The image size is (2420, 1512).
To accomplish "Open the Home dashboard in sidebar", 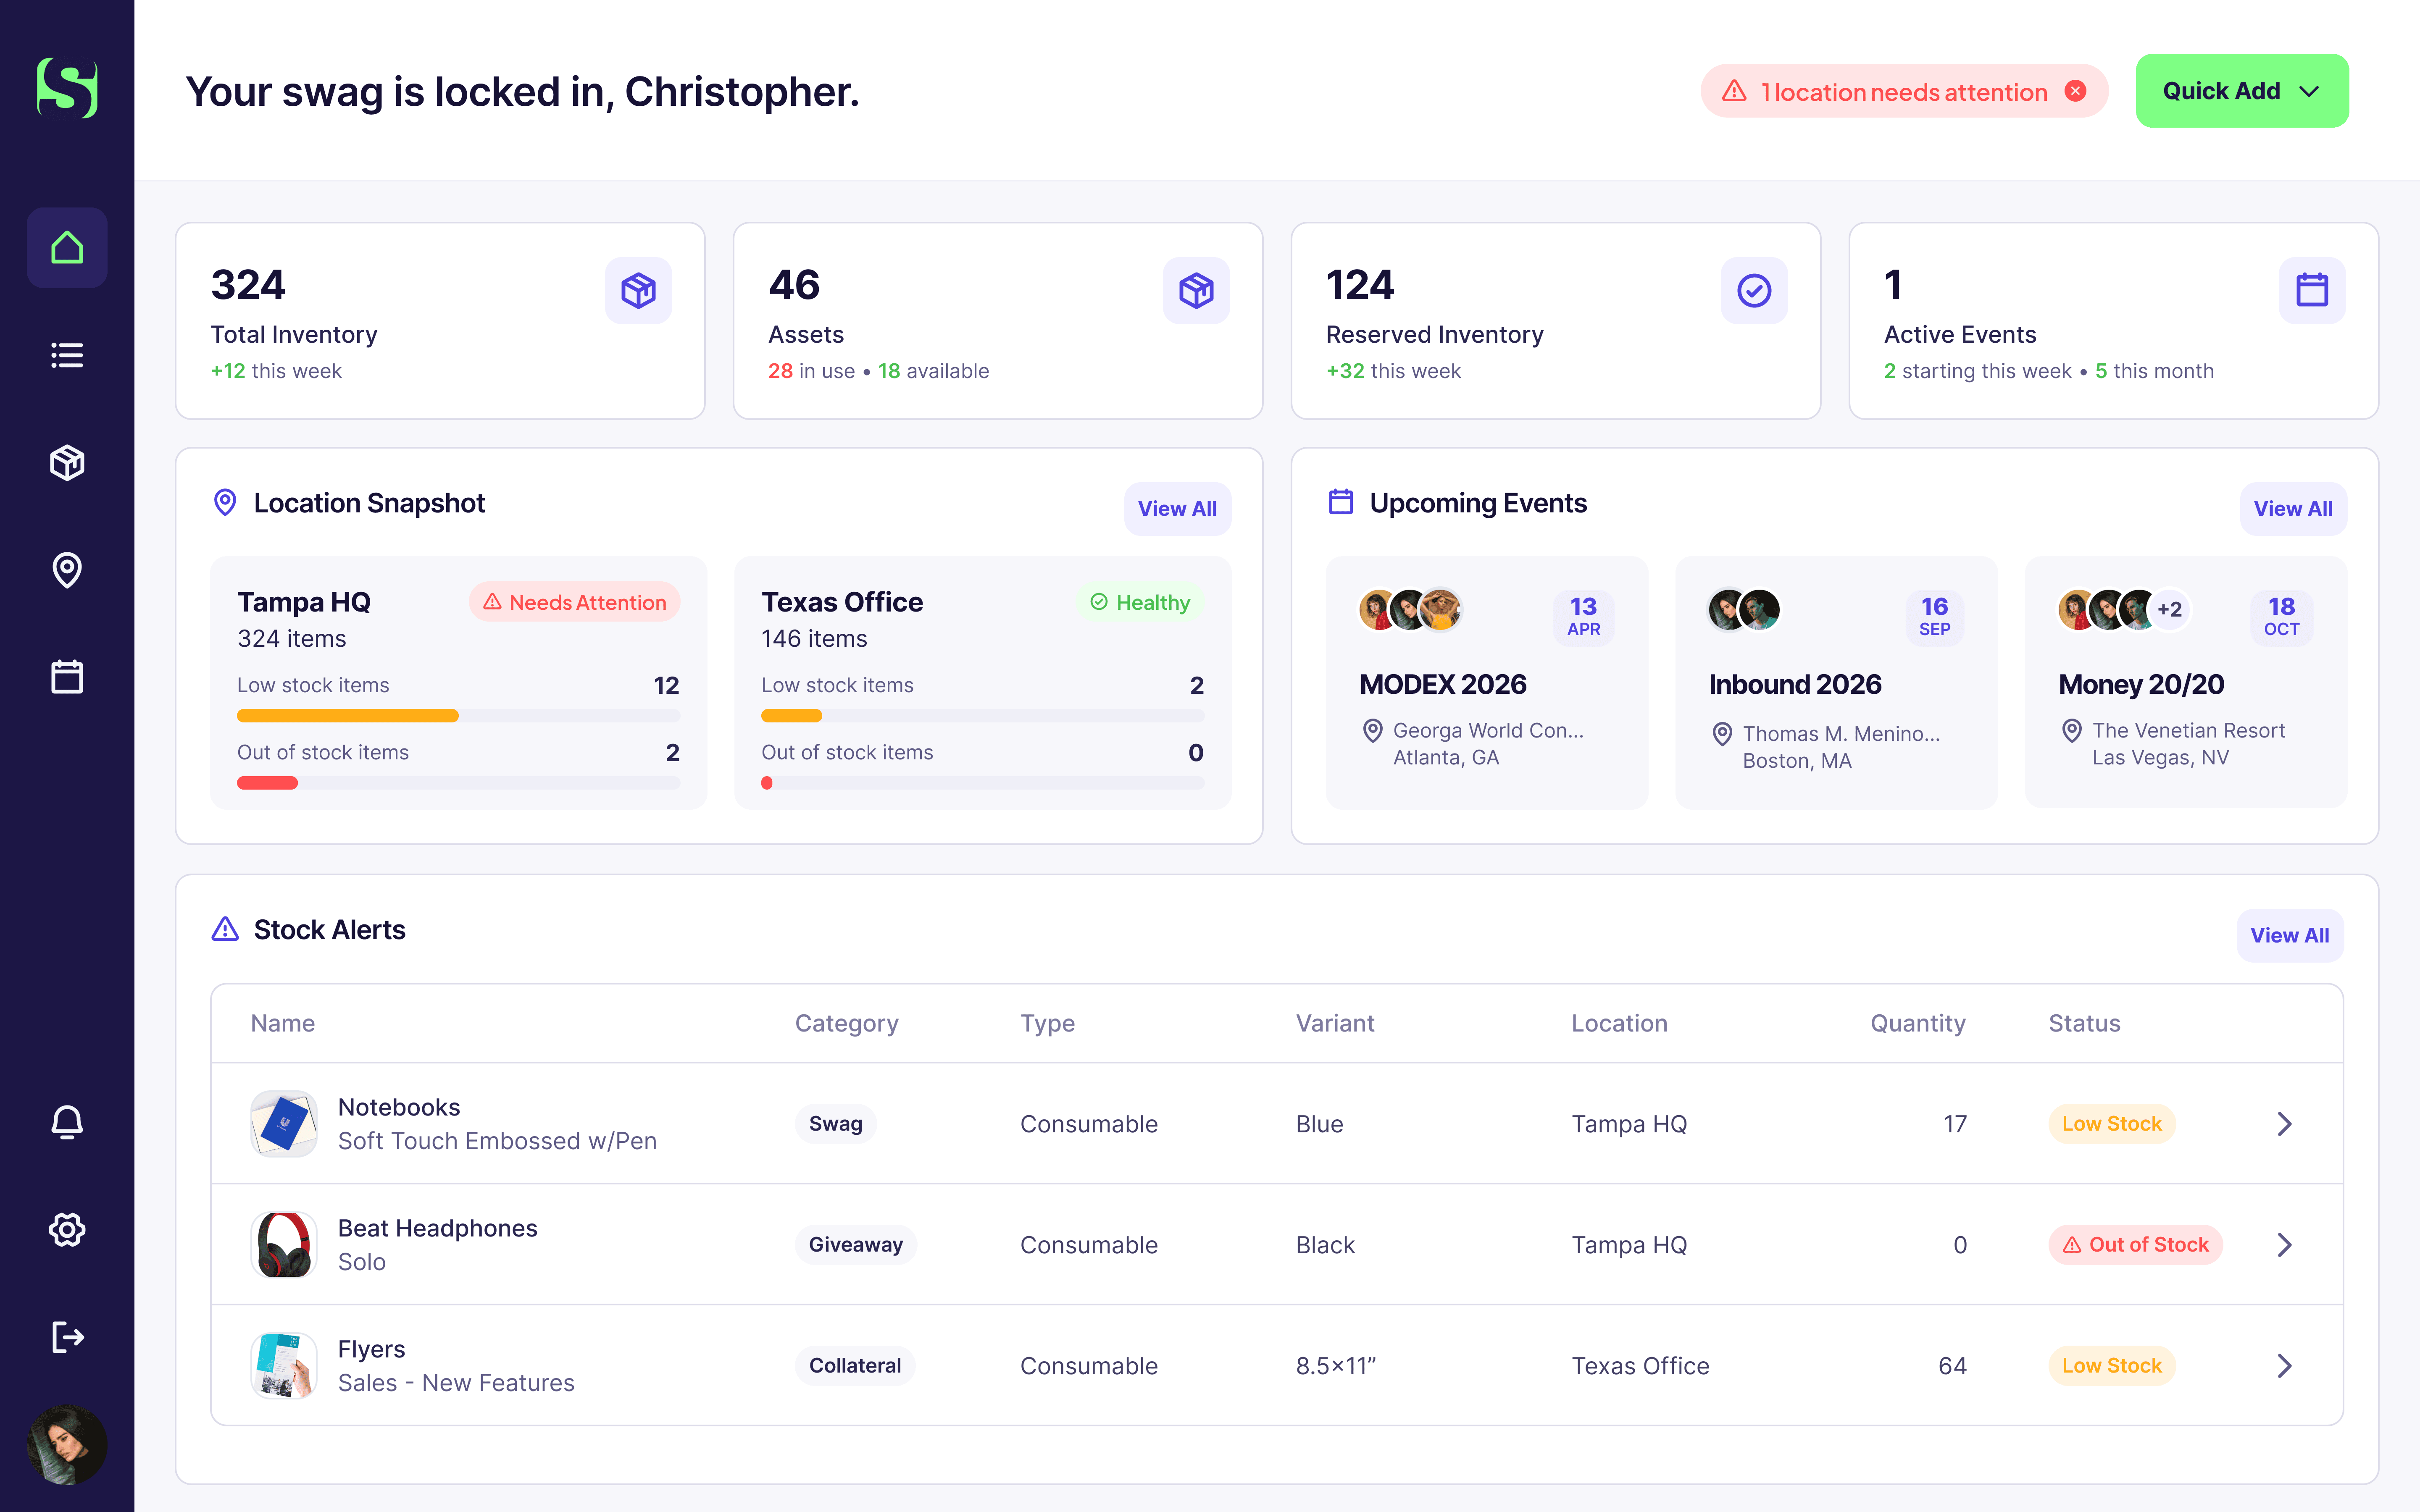I will tap(67, 248).
